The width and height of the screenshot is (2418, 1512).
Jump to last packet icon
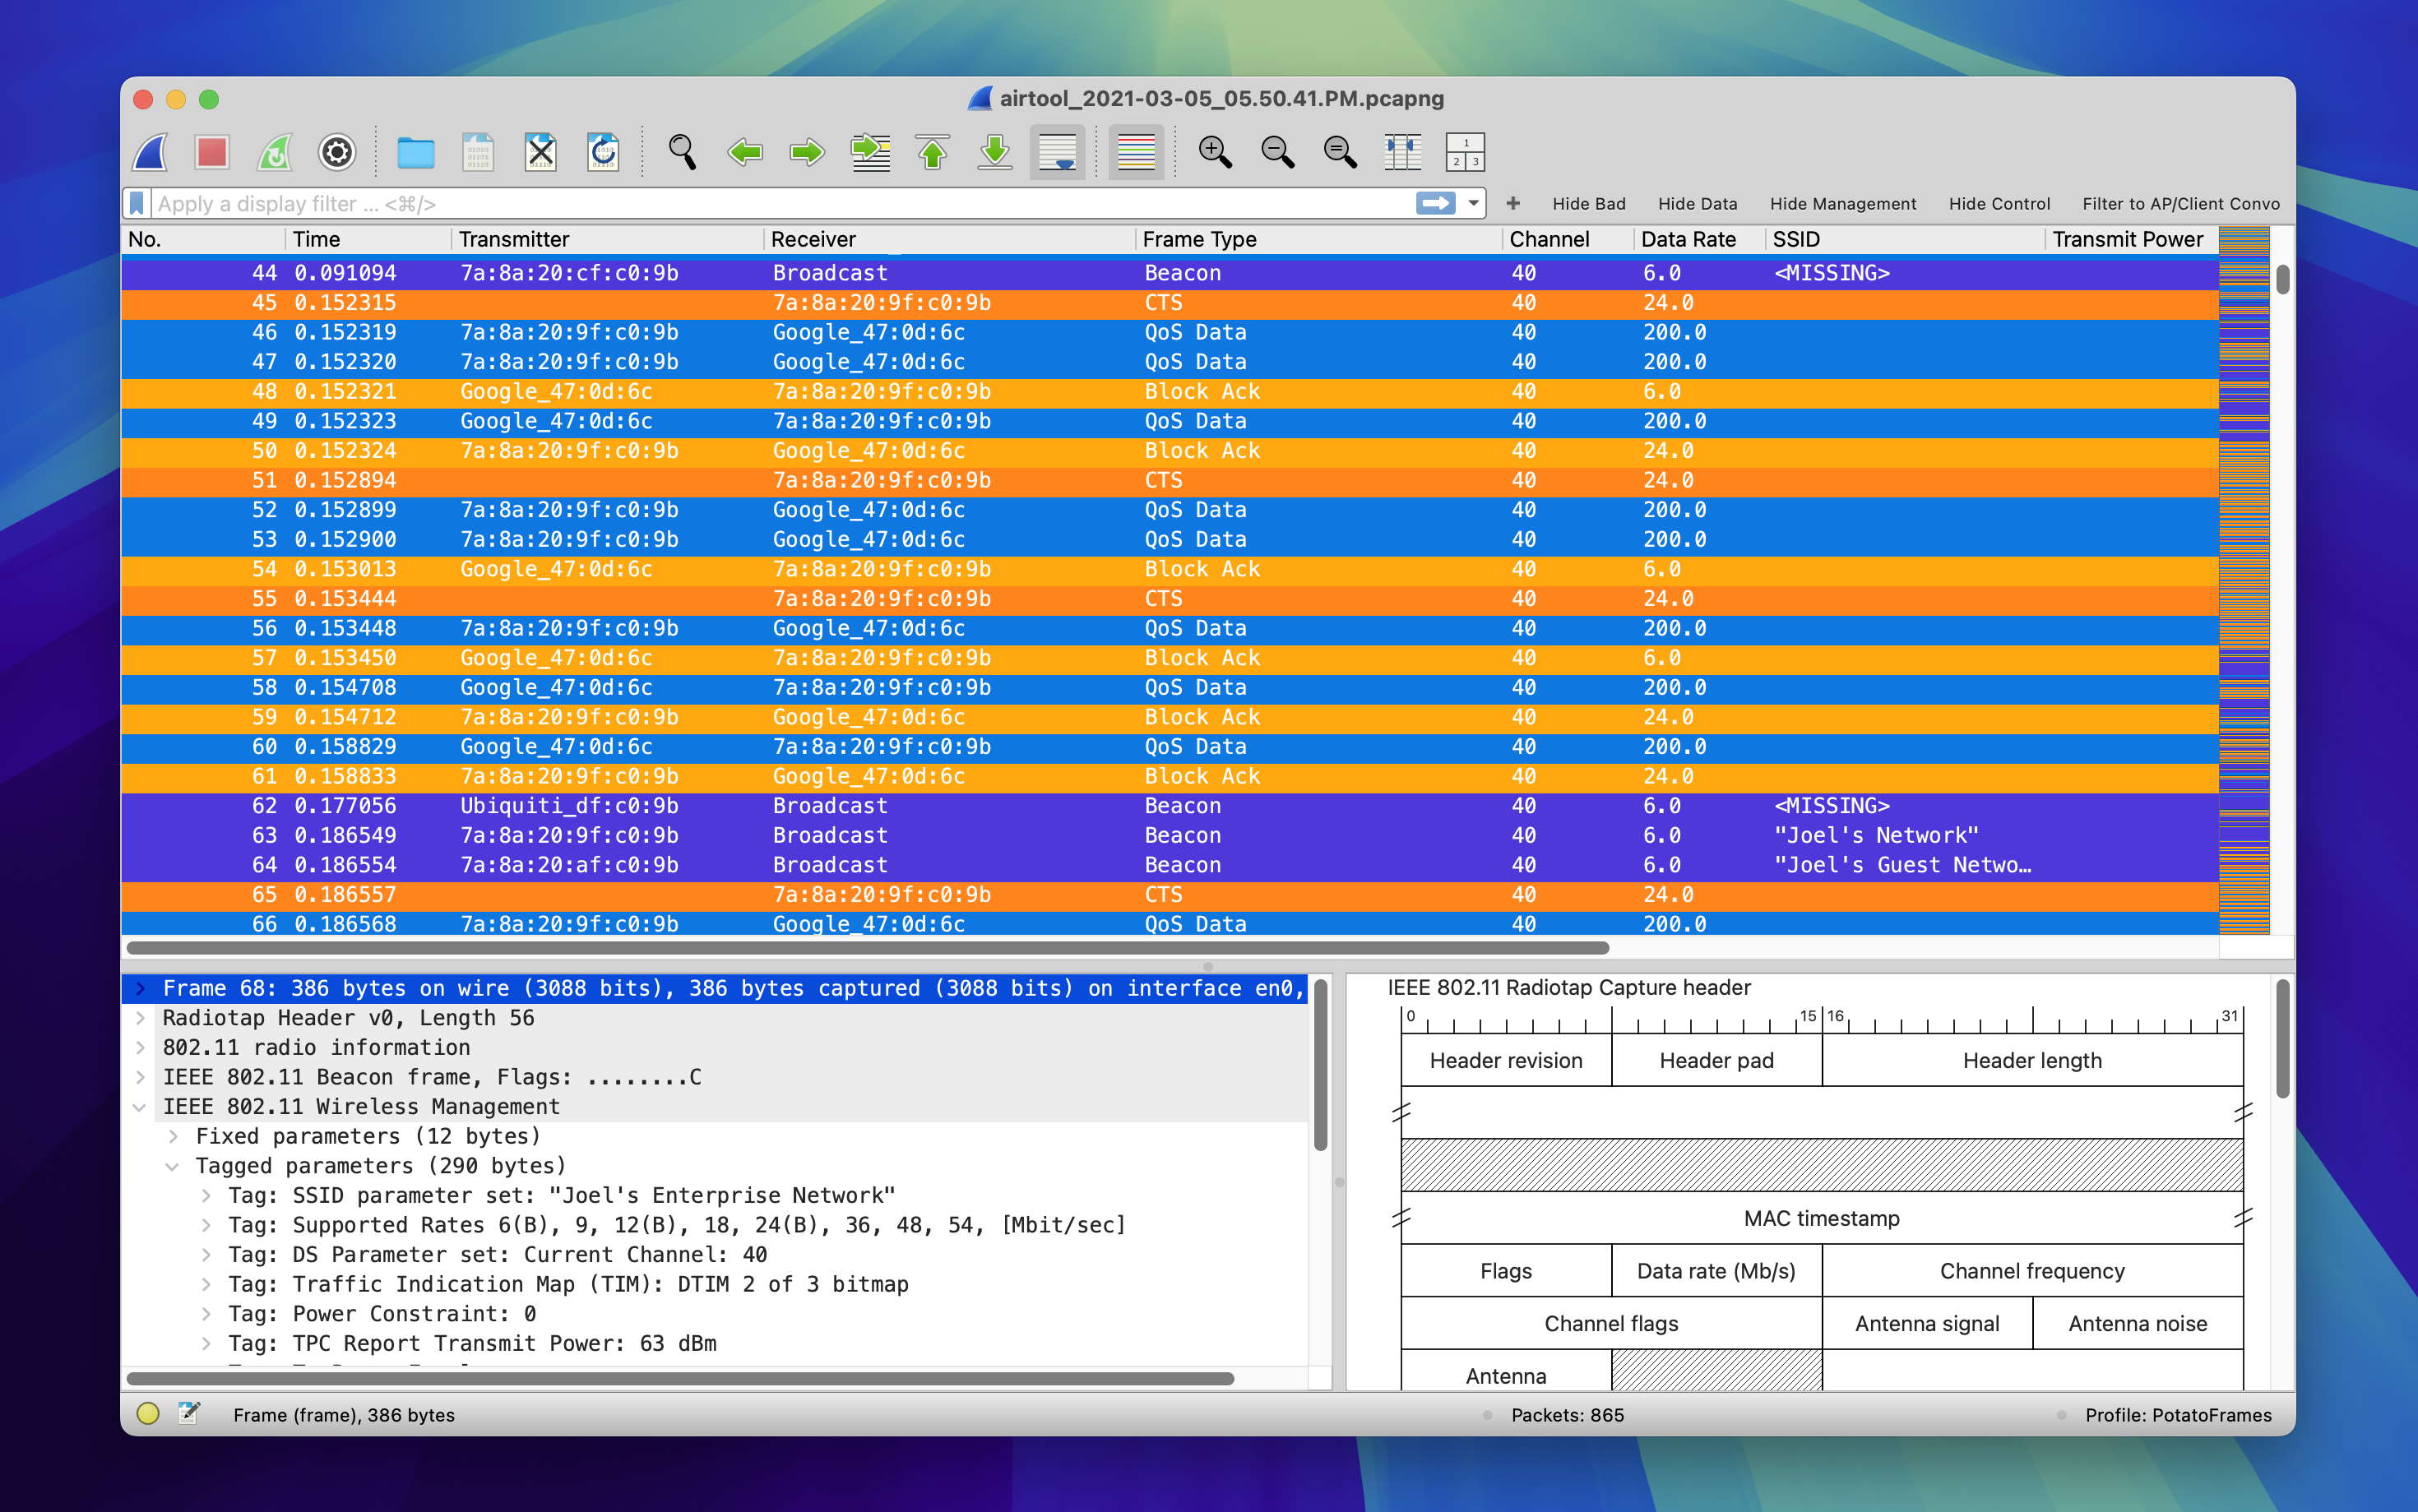click(x=995, y=153)
